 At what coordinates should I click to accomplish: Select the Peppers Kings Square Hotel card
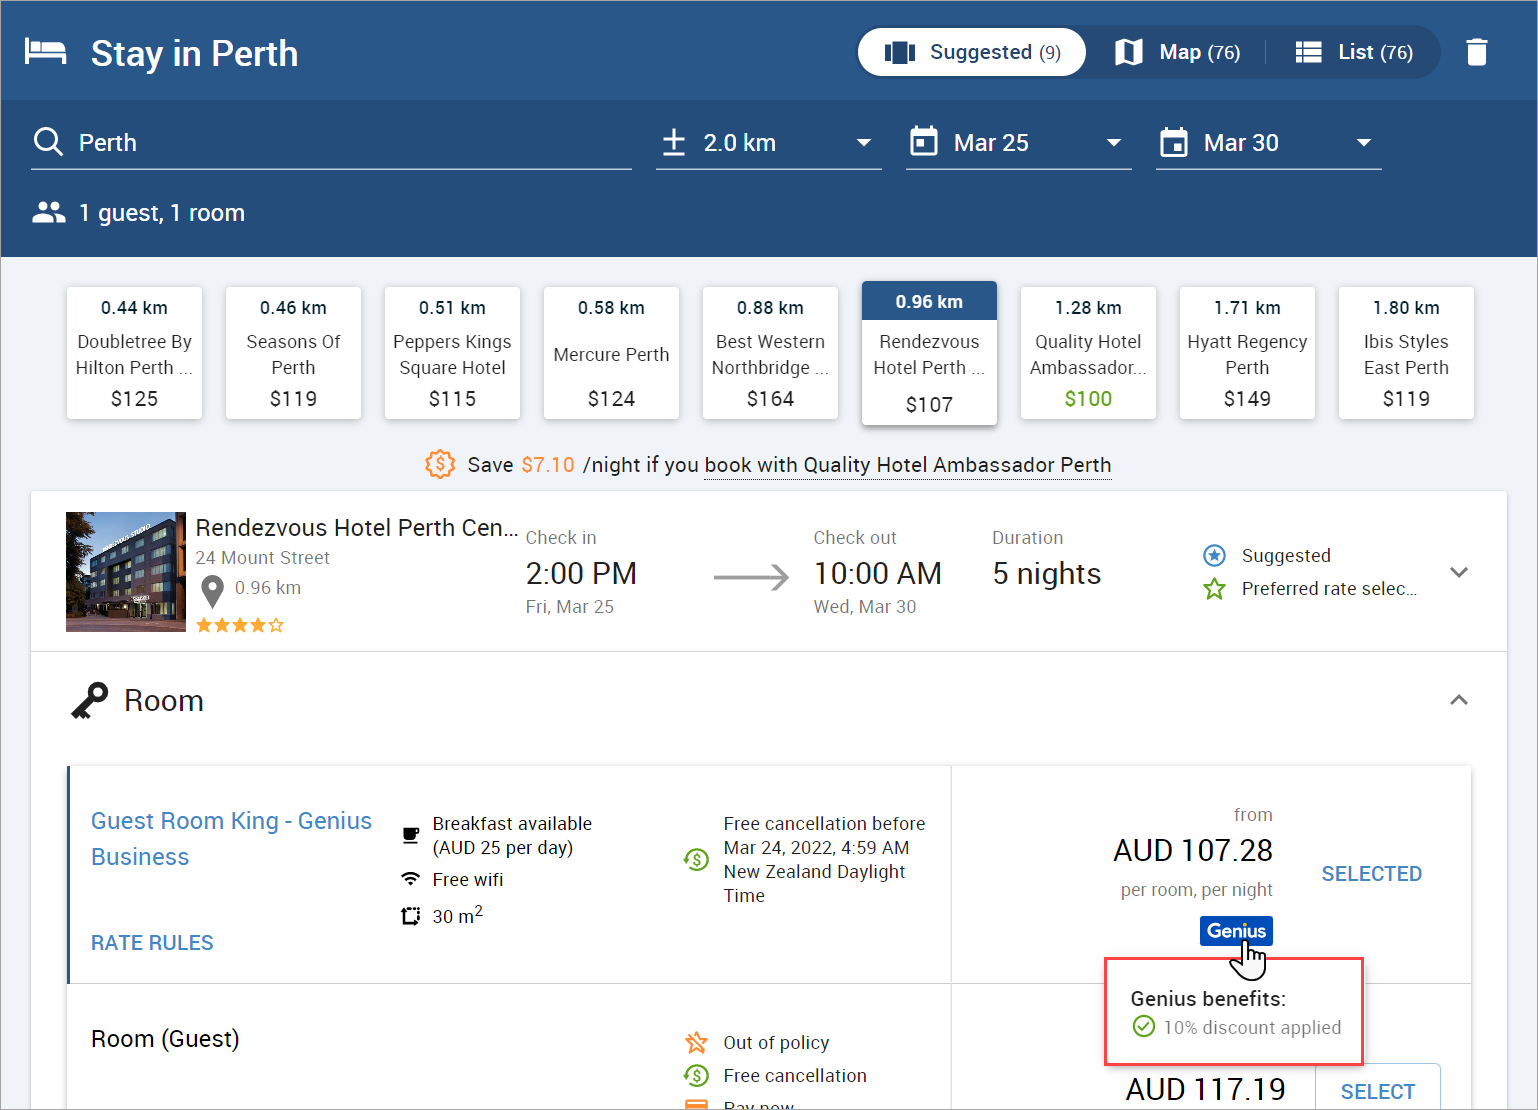[x=452, y=353]
